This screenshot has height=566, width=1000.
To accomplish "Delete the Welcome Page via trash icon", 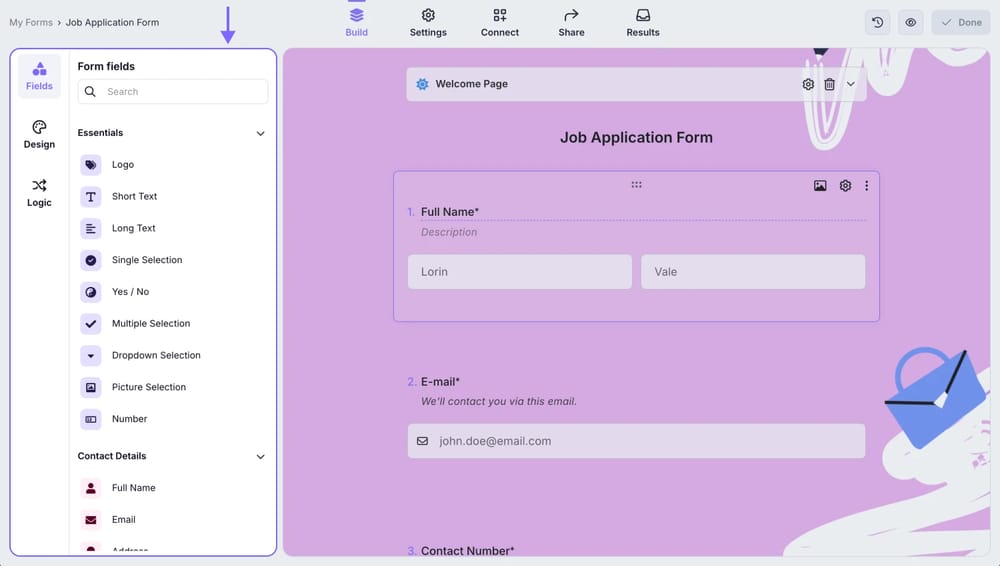I will (829, 85).
